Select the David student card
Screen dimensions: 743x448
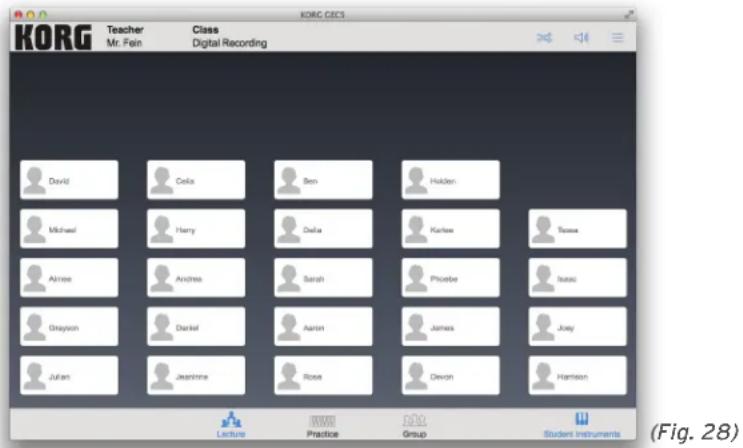[69, 180]
